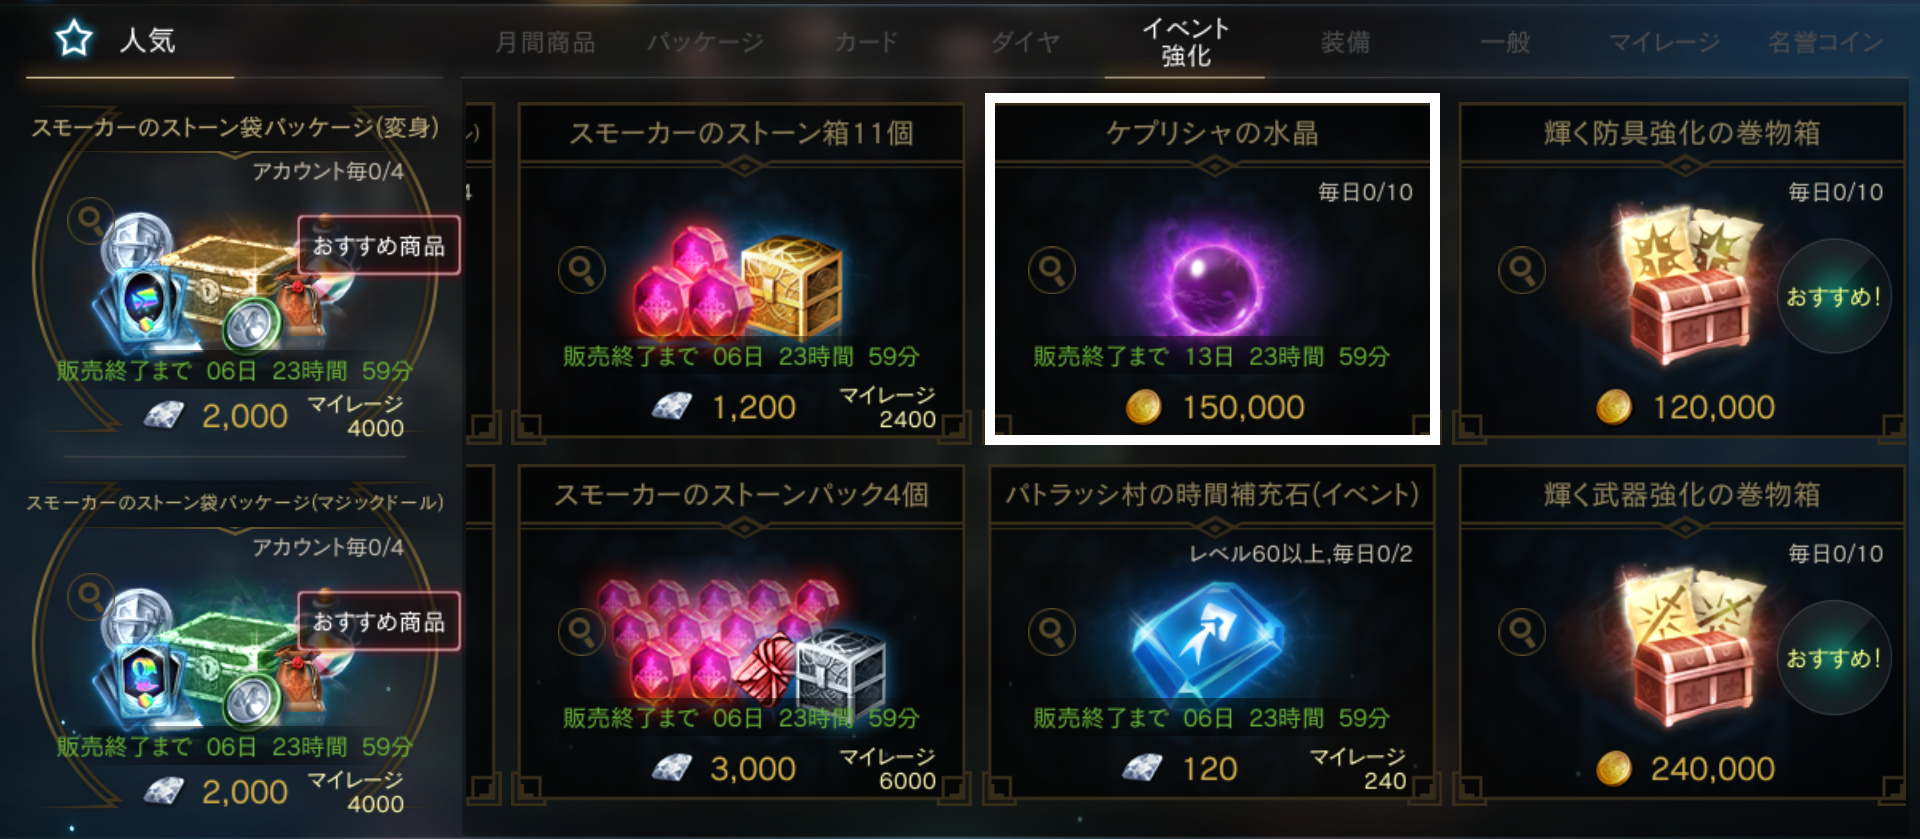1920x839 pixels.
Task: Switch to the パッケージ tab
Action: point(705,42)
